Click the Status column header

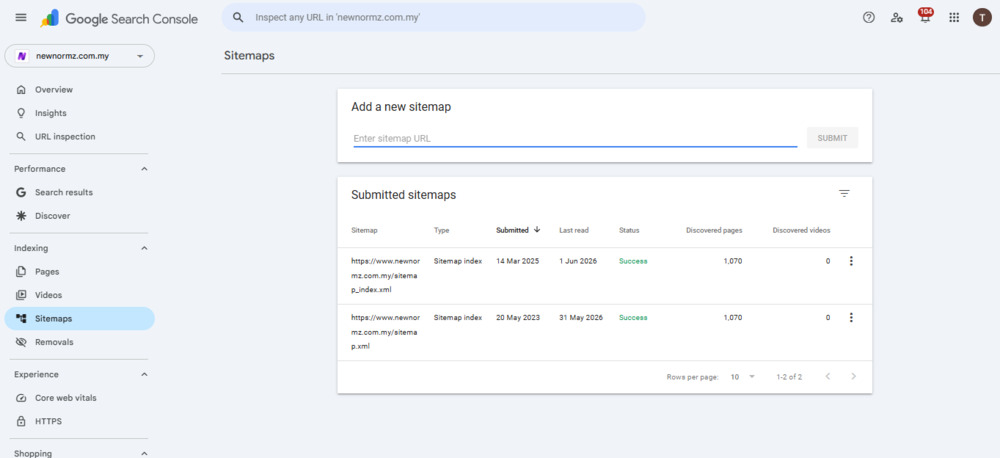(629, 230)
